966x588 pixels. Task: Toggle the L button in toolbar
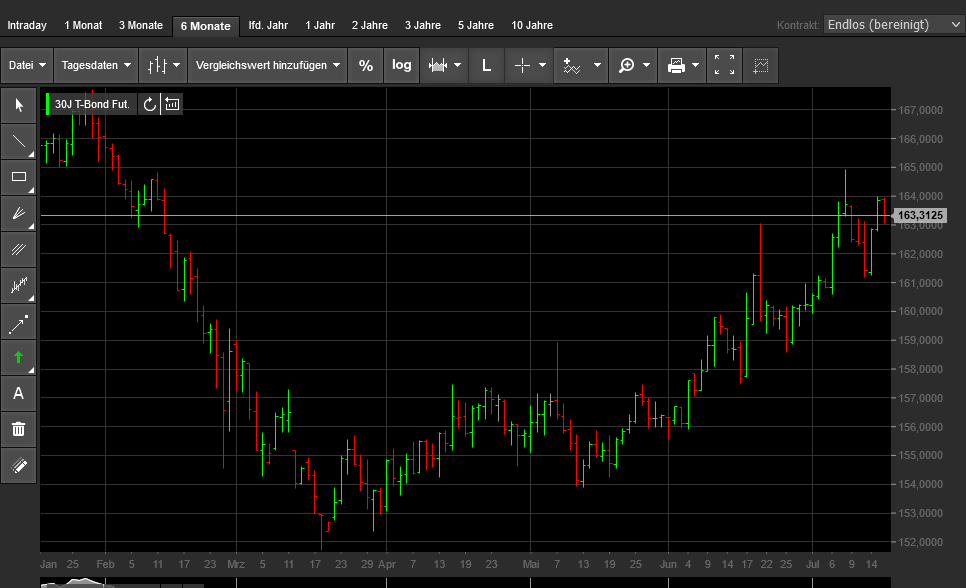(486, 65)
